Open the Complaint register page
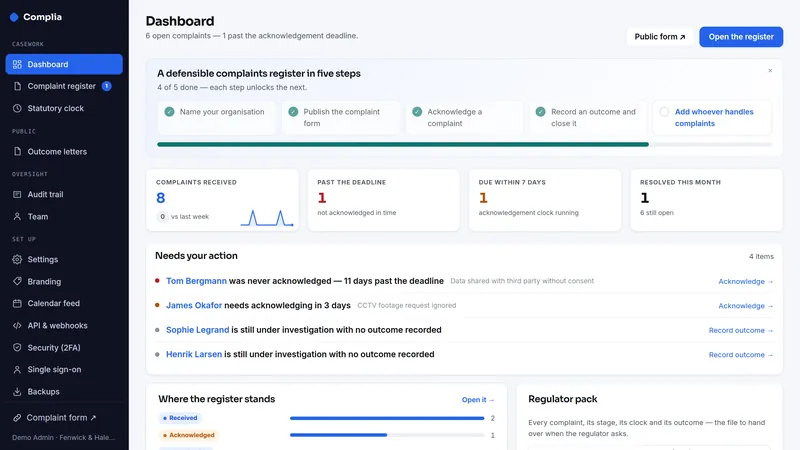The width and height of the screenshot is (800, 450). pyautogui.click(x=64, y=86)
